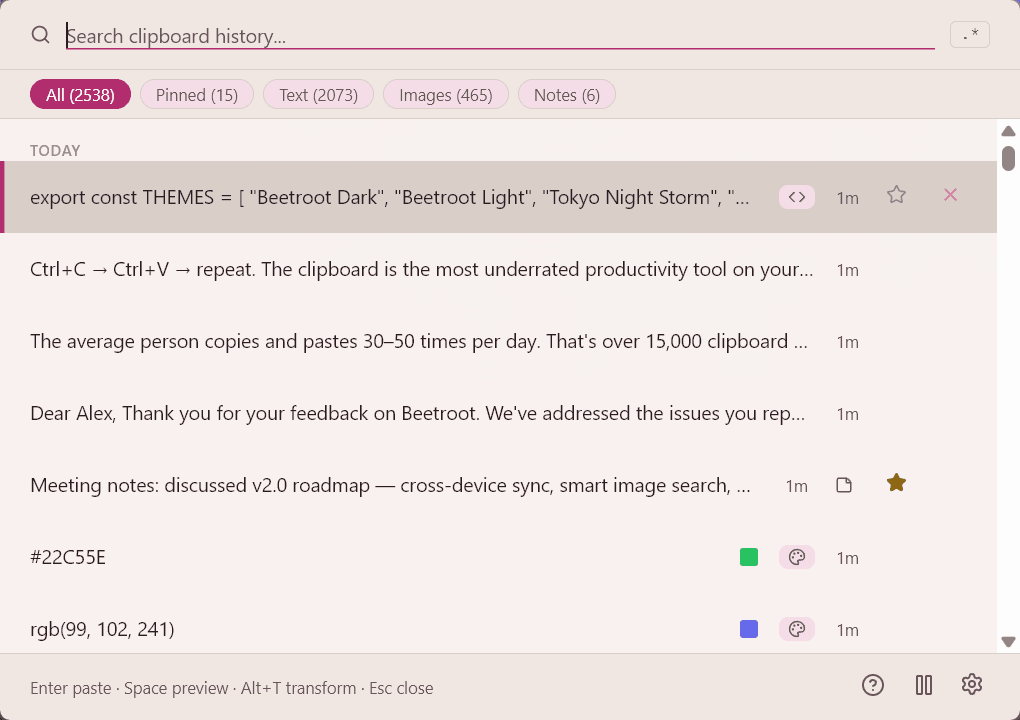Click the code snippet badge on the THEMES entry

click(x=797, y=196)
